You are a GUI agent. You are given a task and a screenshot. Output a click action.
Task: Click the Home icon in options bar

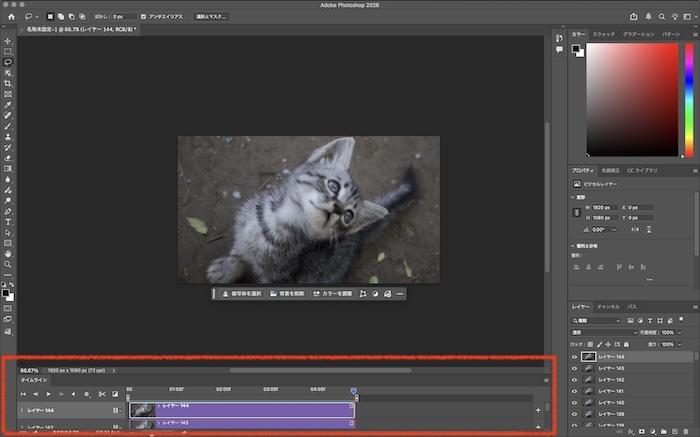click(x=10, y=16)
